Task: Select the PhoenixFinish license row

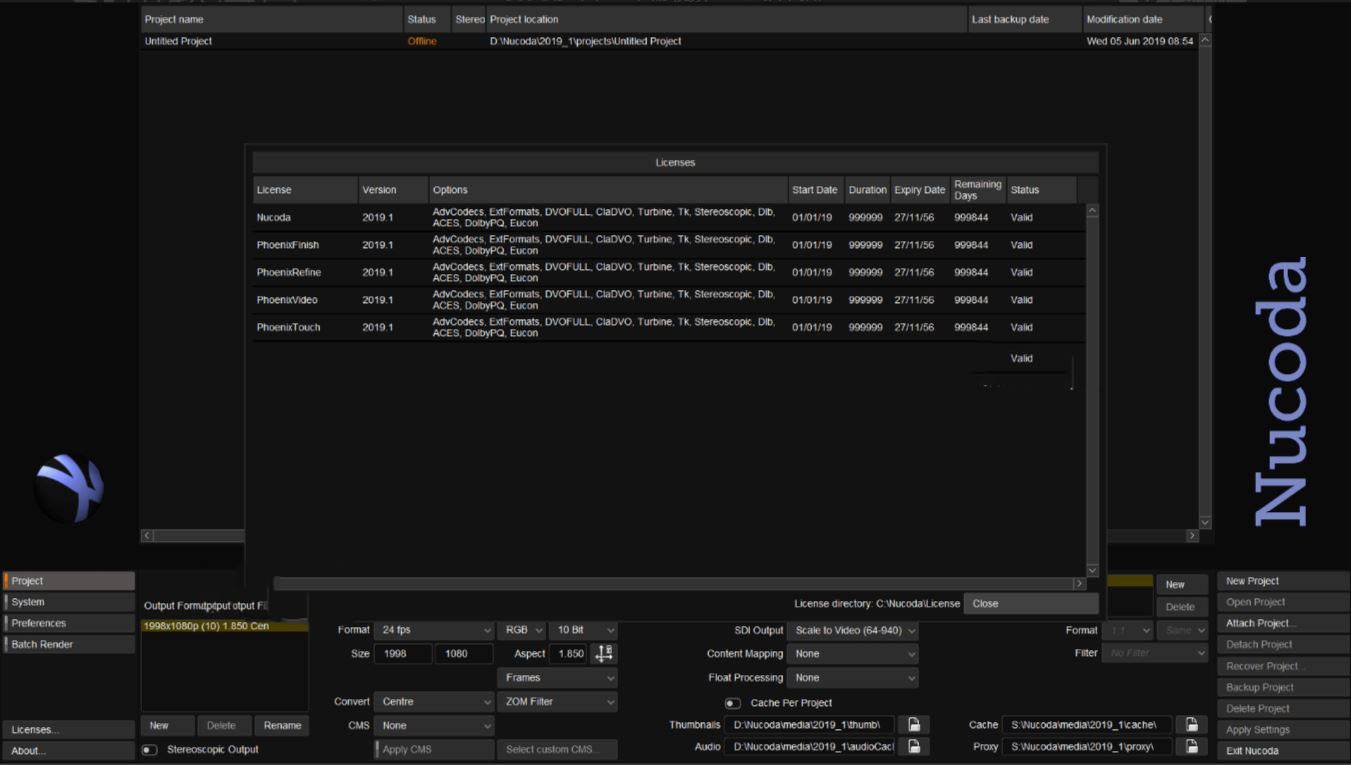Action: 668,245
